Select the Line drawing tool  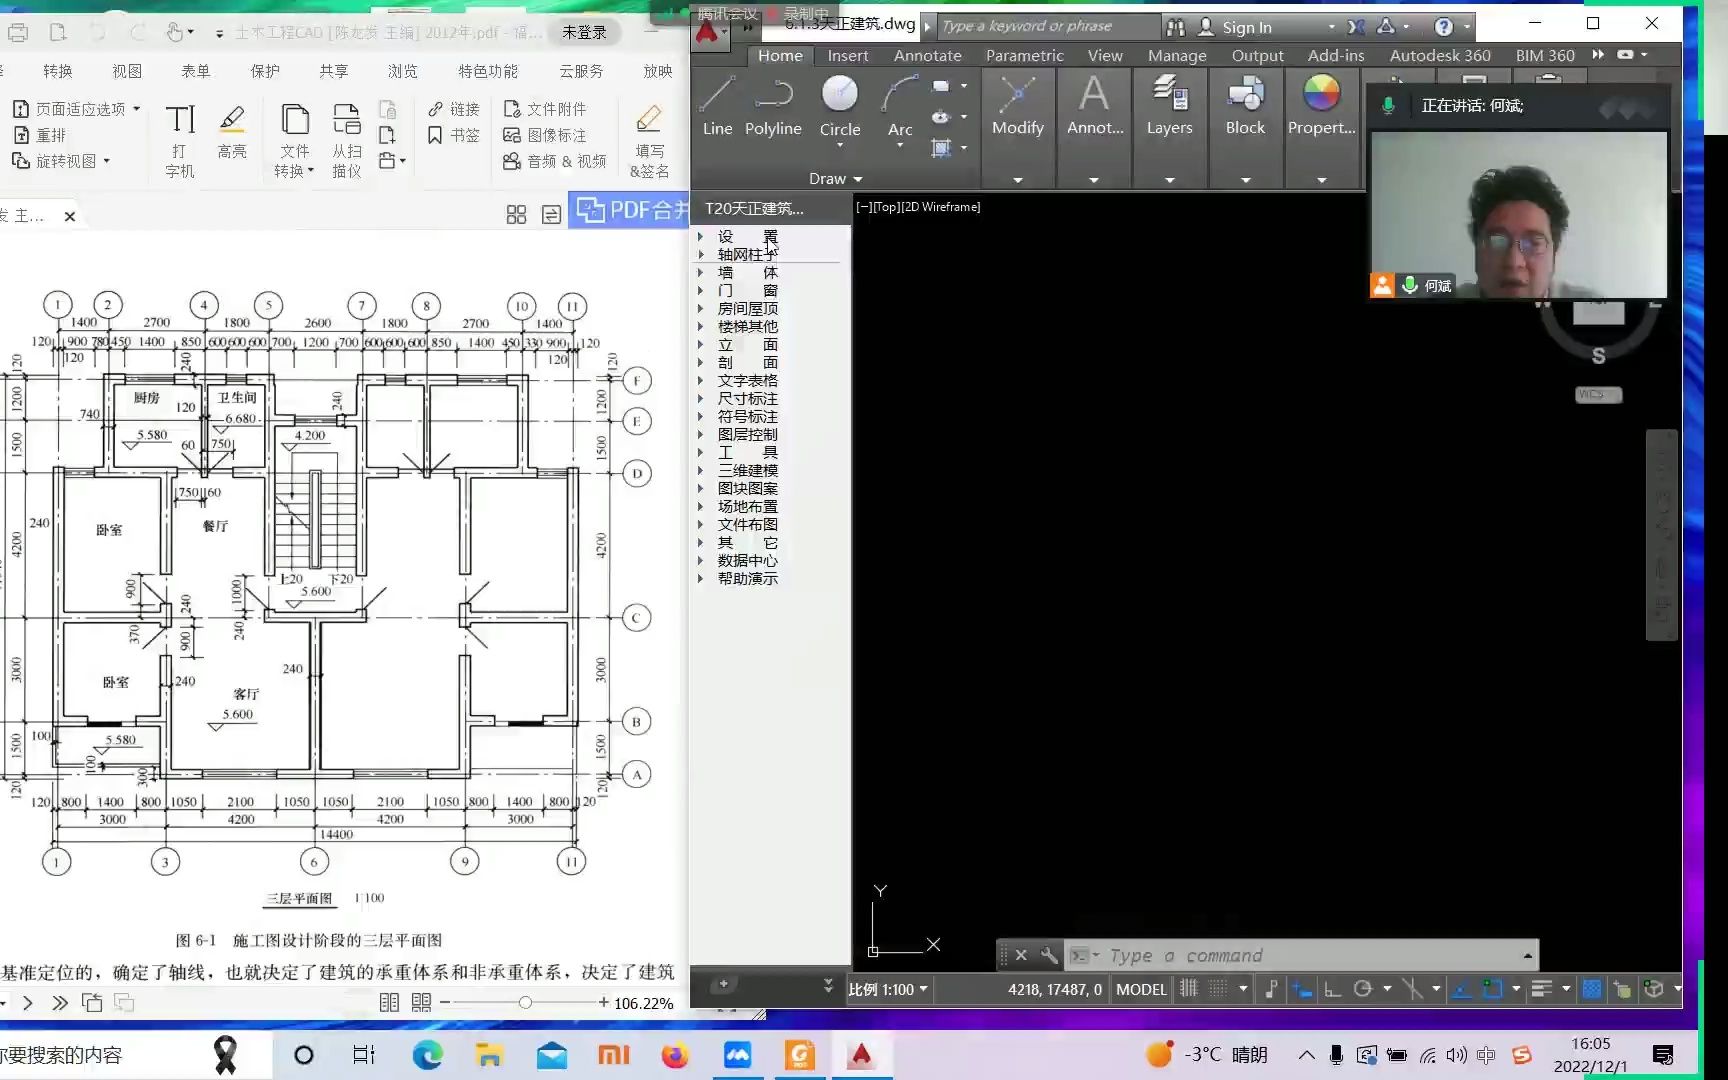point(717,106)
